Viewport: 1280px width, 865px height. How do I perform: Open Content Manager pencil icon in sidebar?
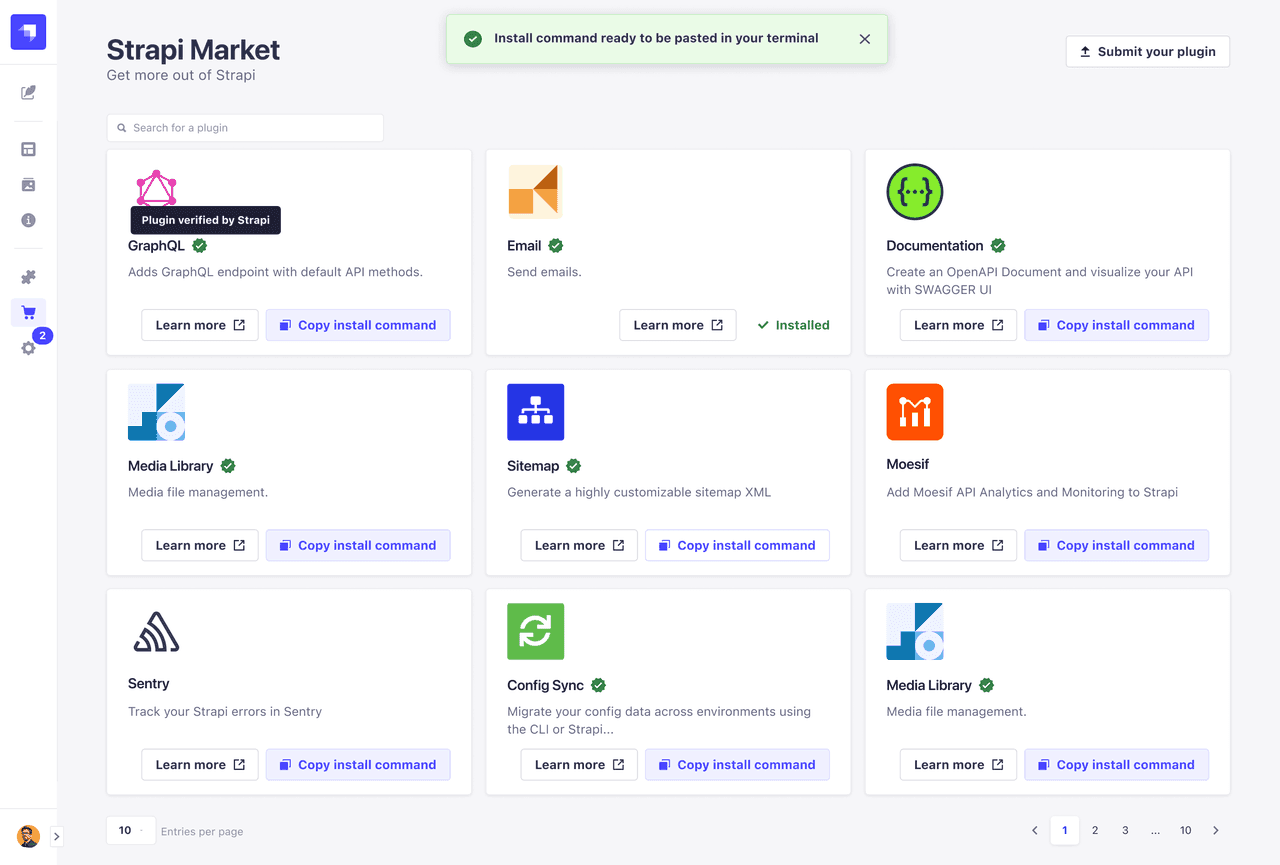[x=28, y=93]
